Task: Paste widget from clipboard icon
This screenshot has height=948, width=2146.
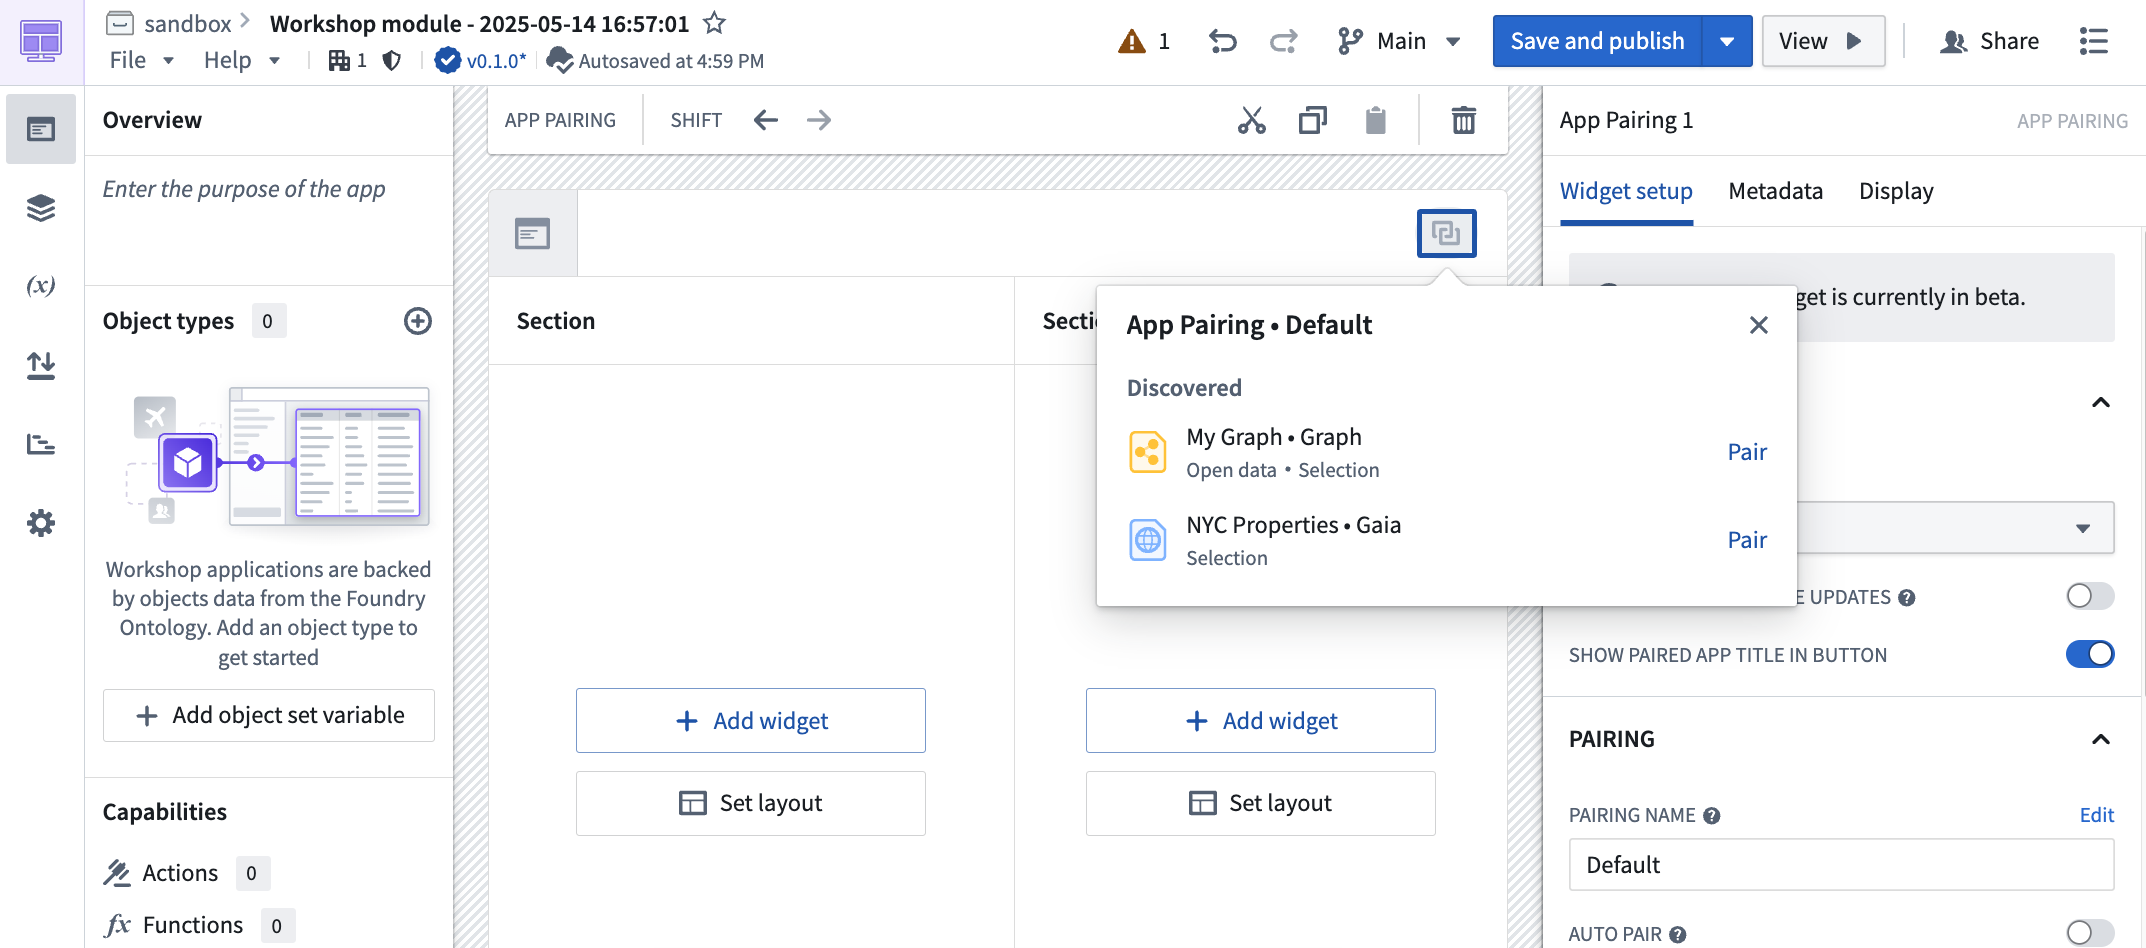Action: coord(1376,120)
